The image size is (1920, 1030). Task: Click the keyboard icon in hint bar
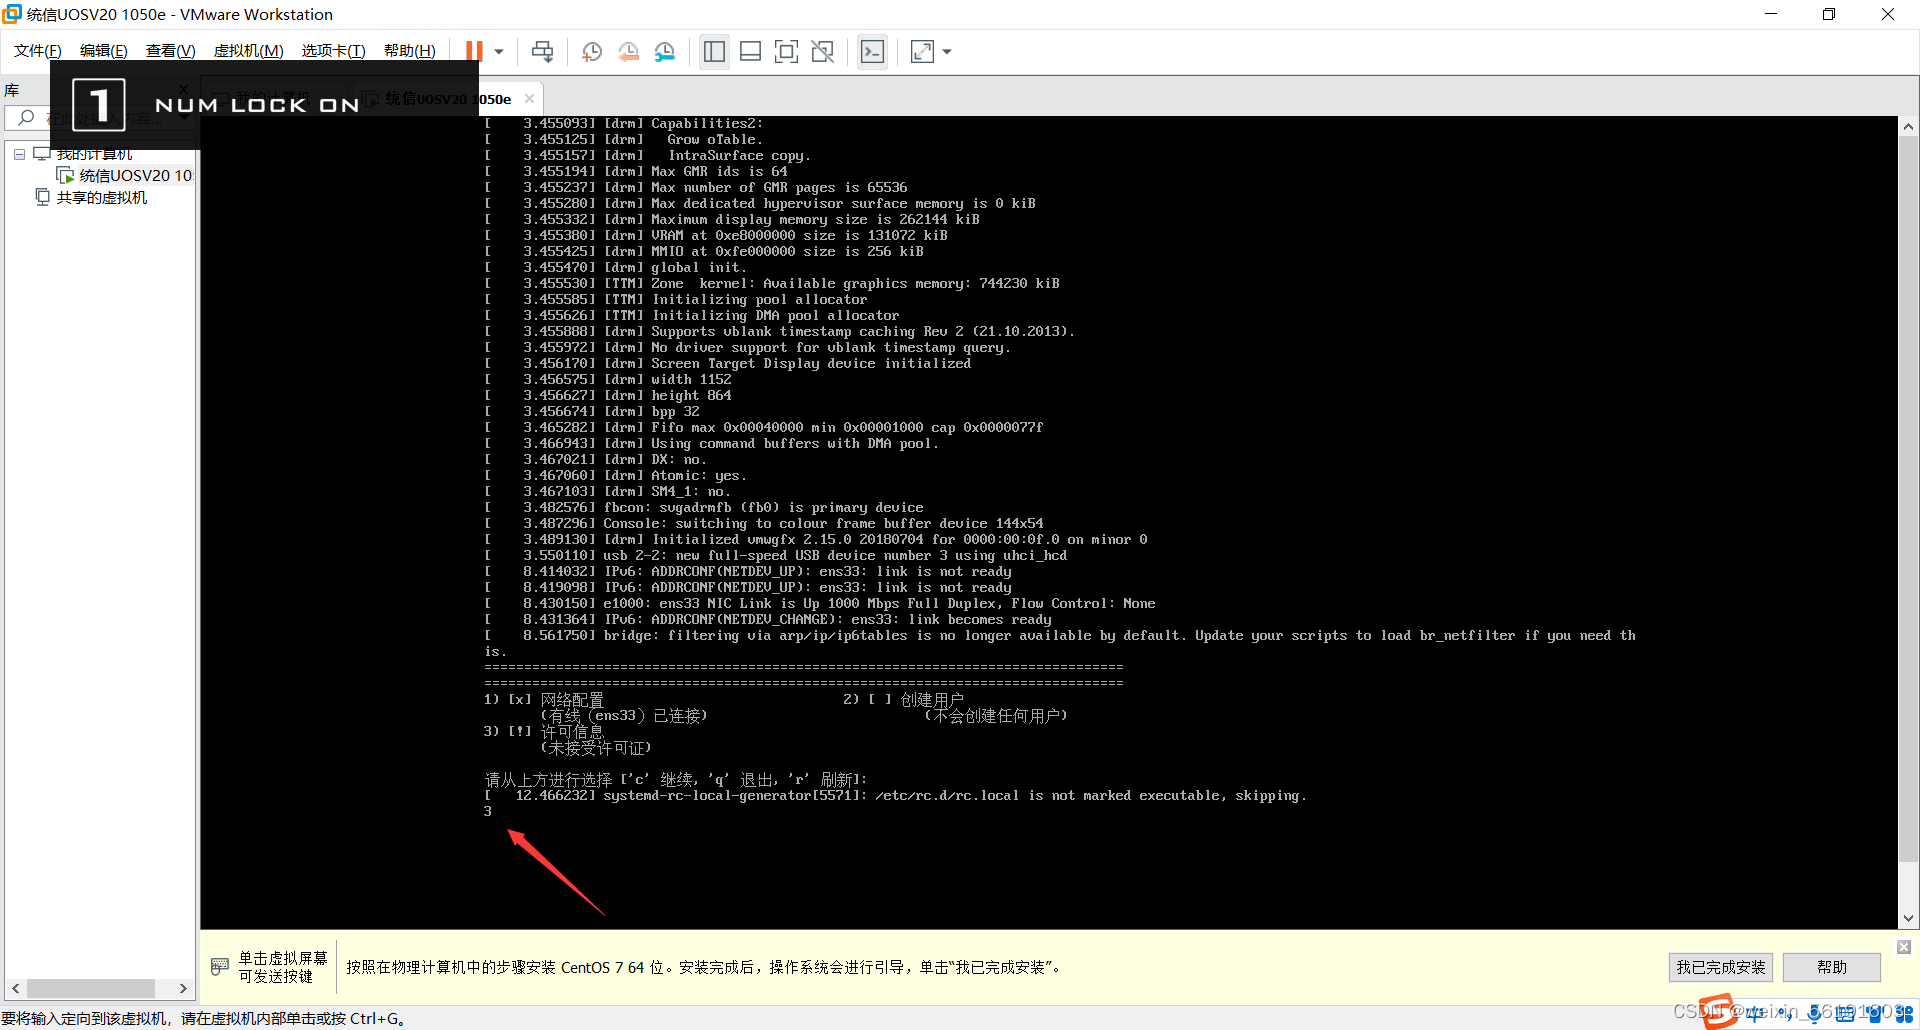coord(220,967)
